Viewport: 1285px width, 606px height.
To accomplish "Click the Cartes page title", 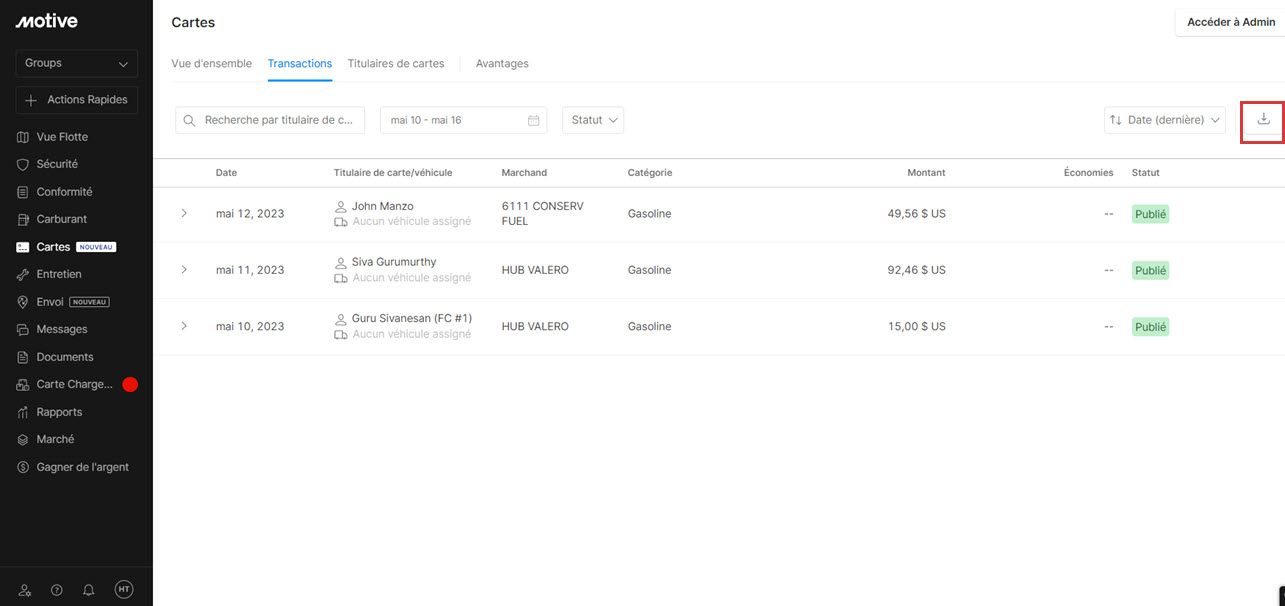I will 193,22.
